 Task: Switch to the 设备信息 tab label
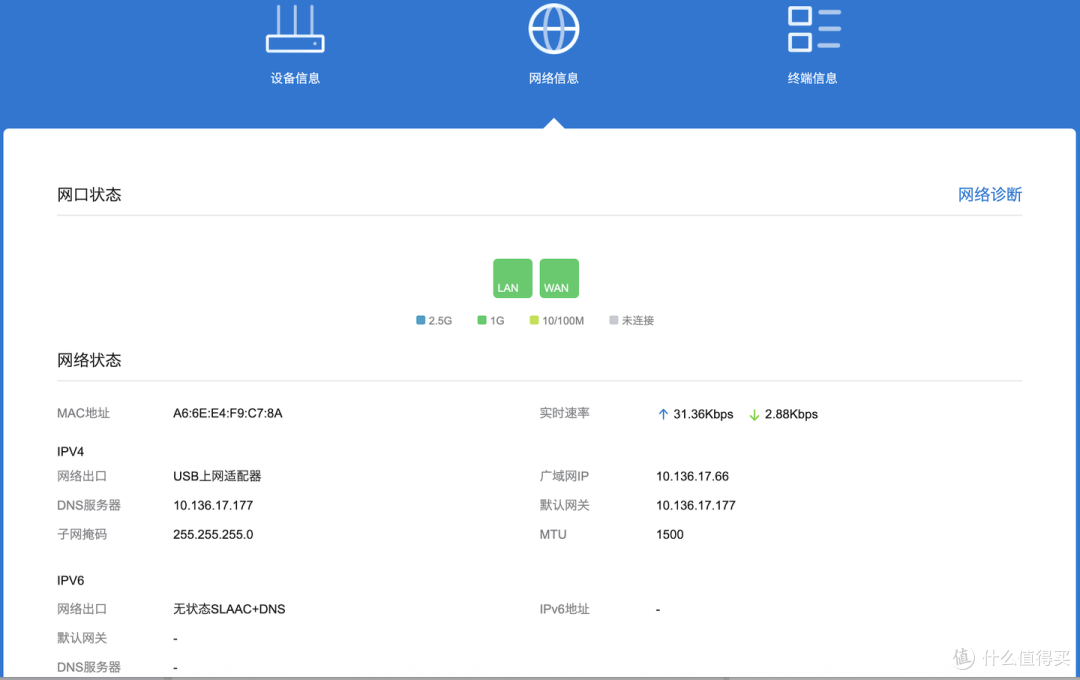point(295,79)
